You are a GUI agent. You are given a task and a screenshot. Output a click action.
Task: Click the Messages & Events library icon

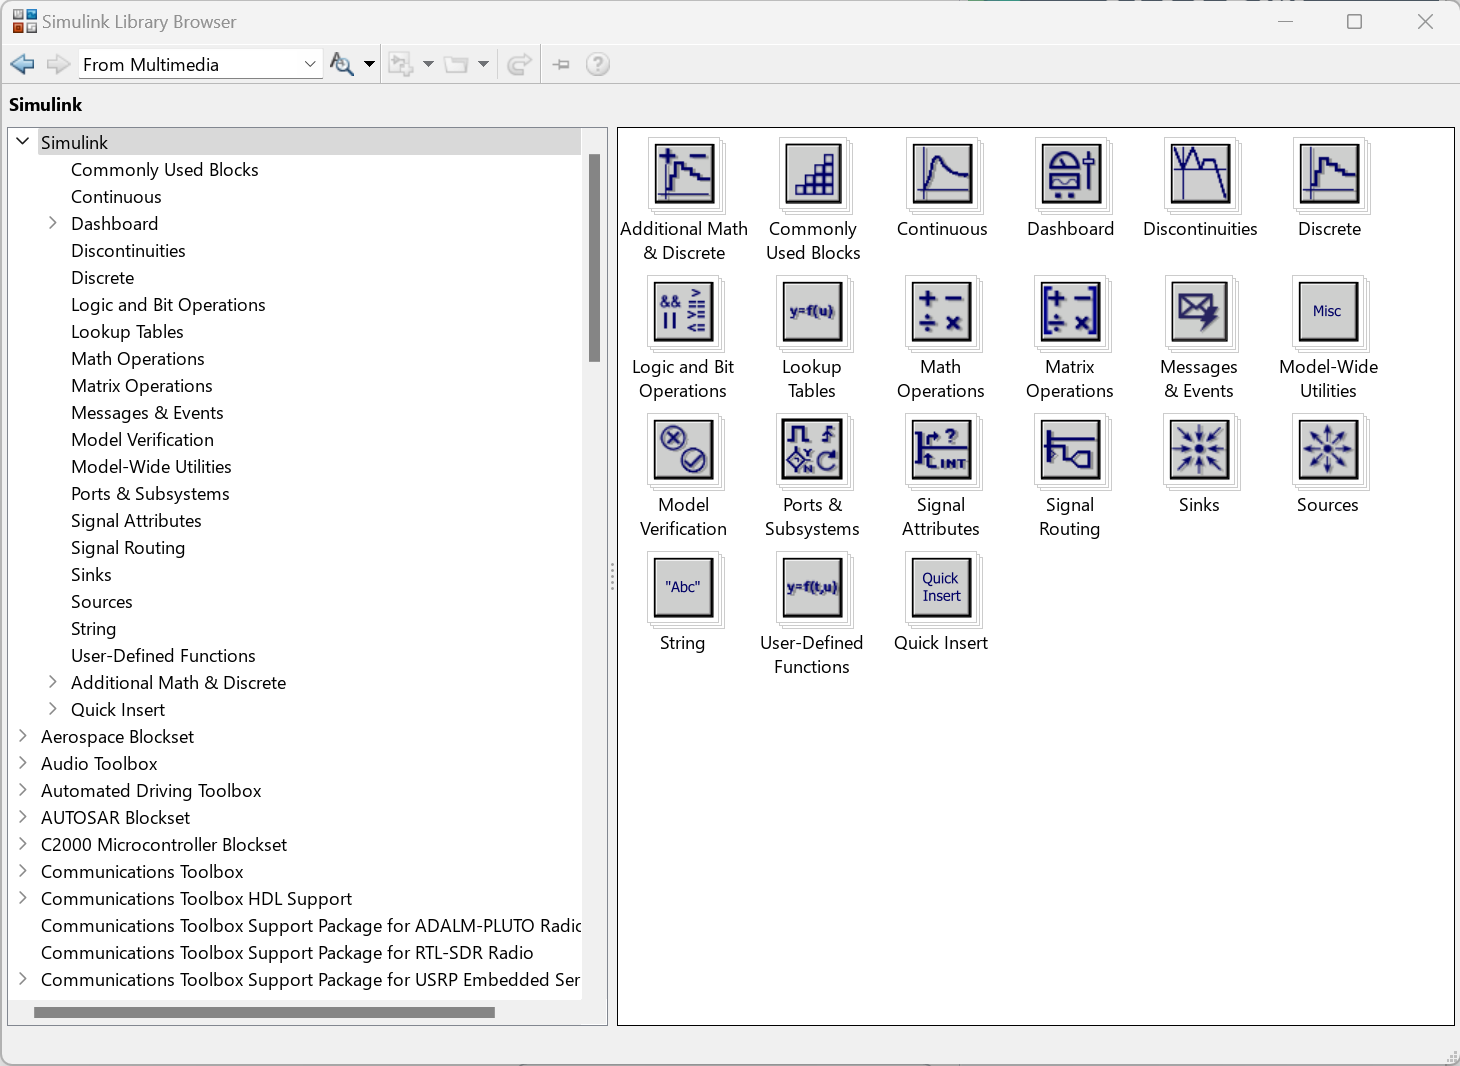[1199, 313]
